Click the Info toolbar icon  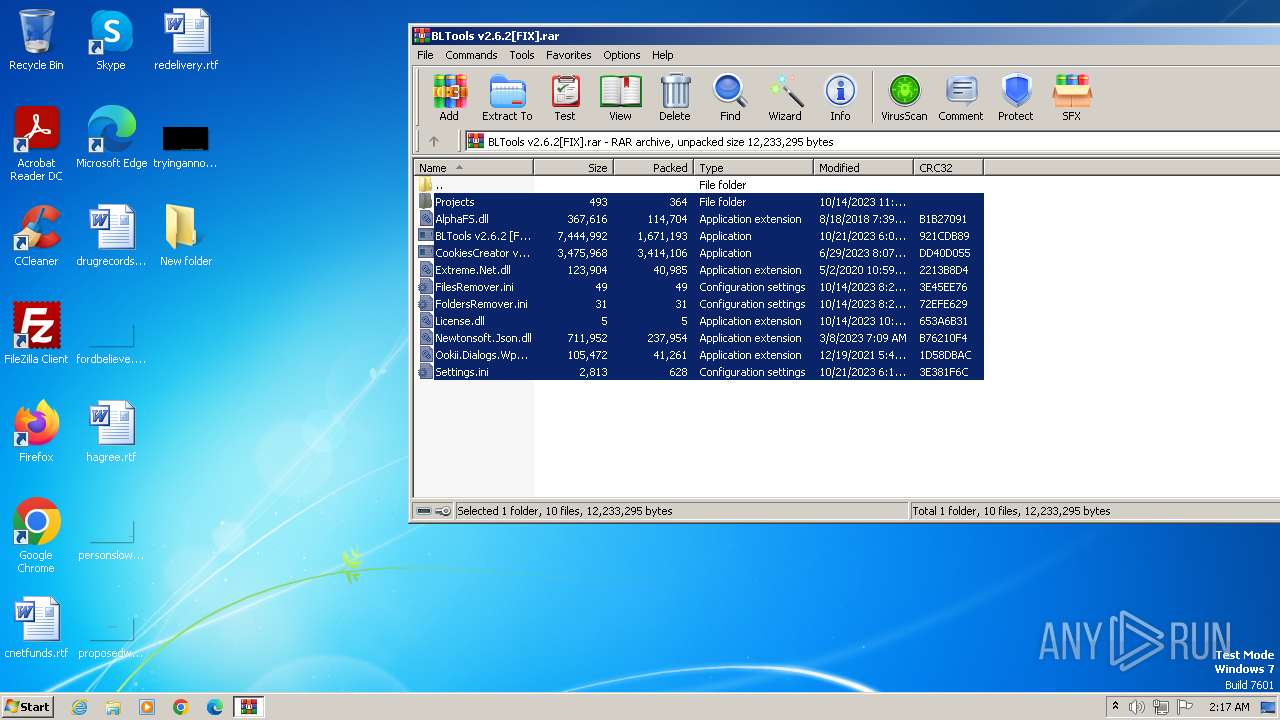[x=840, y=98]
